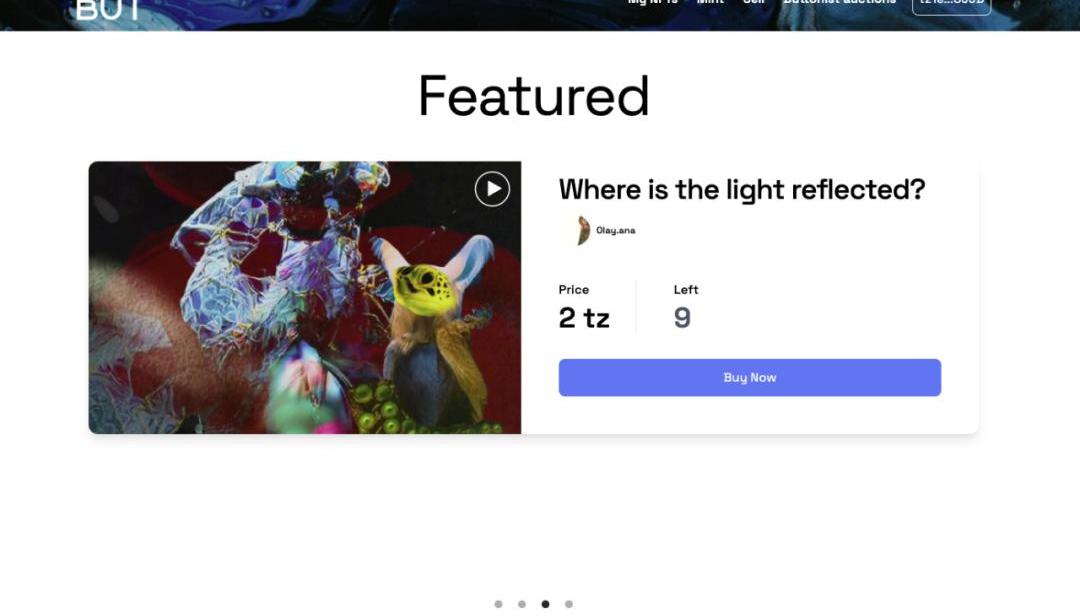Open the Buttonist auctions menu item
1080x616 pixels.
click(840, 2)
